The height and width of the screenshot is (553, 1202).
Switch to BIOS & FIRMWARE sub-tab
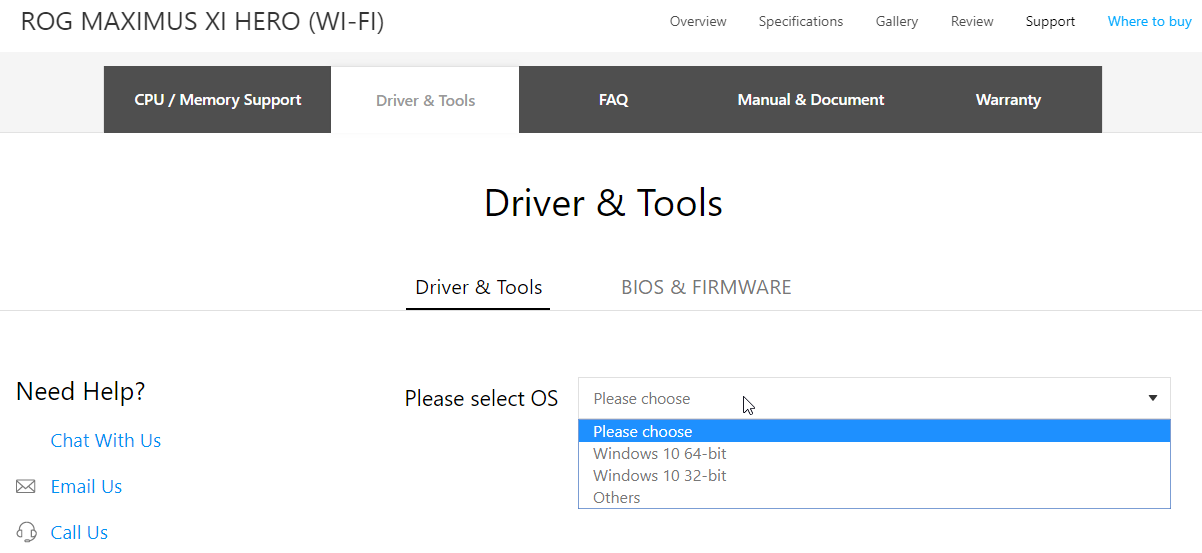tap(706, 288)
